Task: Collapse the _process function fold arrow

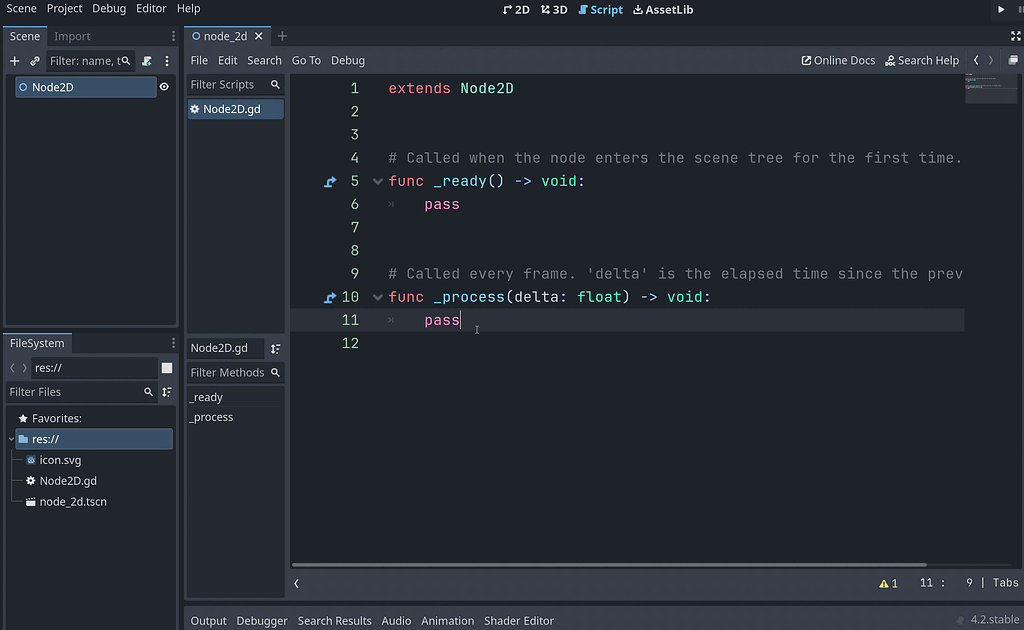Action: pyautogui.click(x=377, y=296)
